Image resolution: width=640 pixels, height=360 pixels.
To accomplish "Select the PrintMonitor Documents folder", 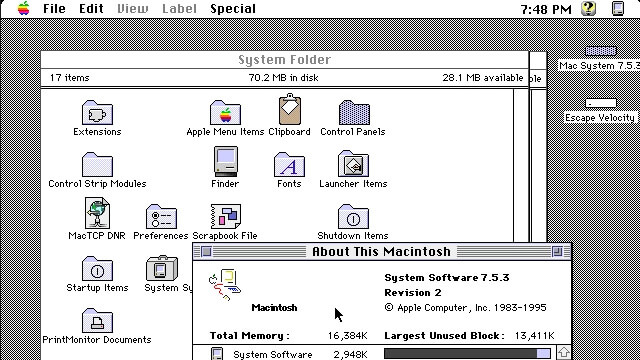I will point(97,320).
